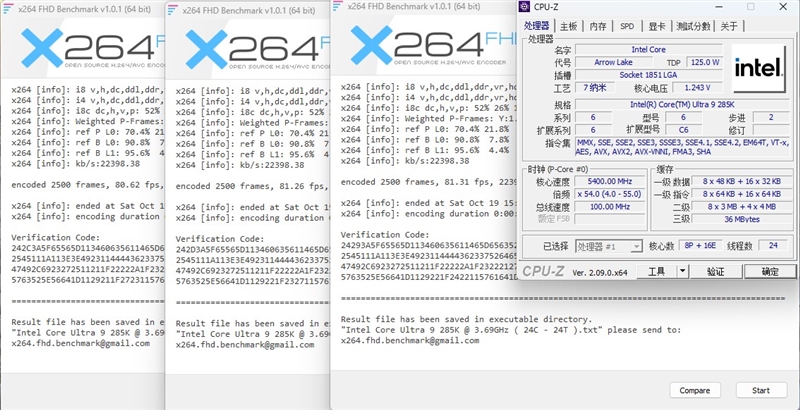This screenshot has height=410, width=800.
Task: Click the '24C - 24T ).txt' file name line
Action: (513, 330)
